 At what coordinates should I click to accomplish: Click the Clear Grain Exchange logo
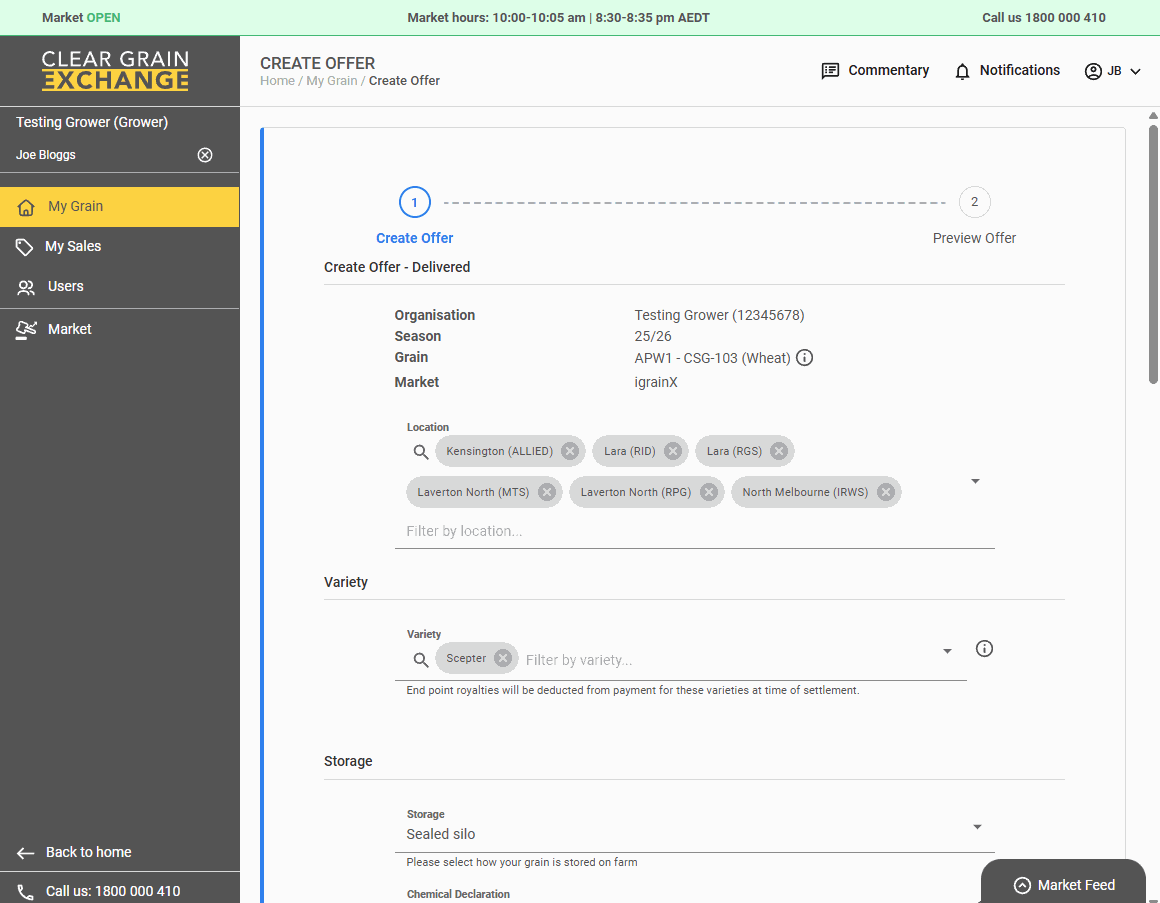(x=115, y=71)
